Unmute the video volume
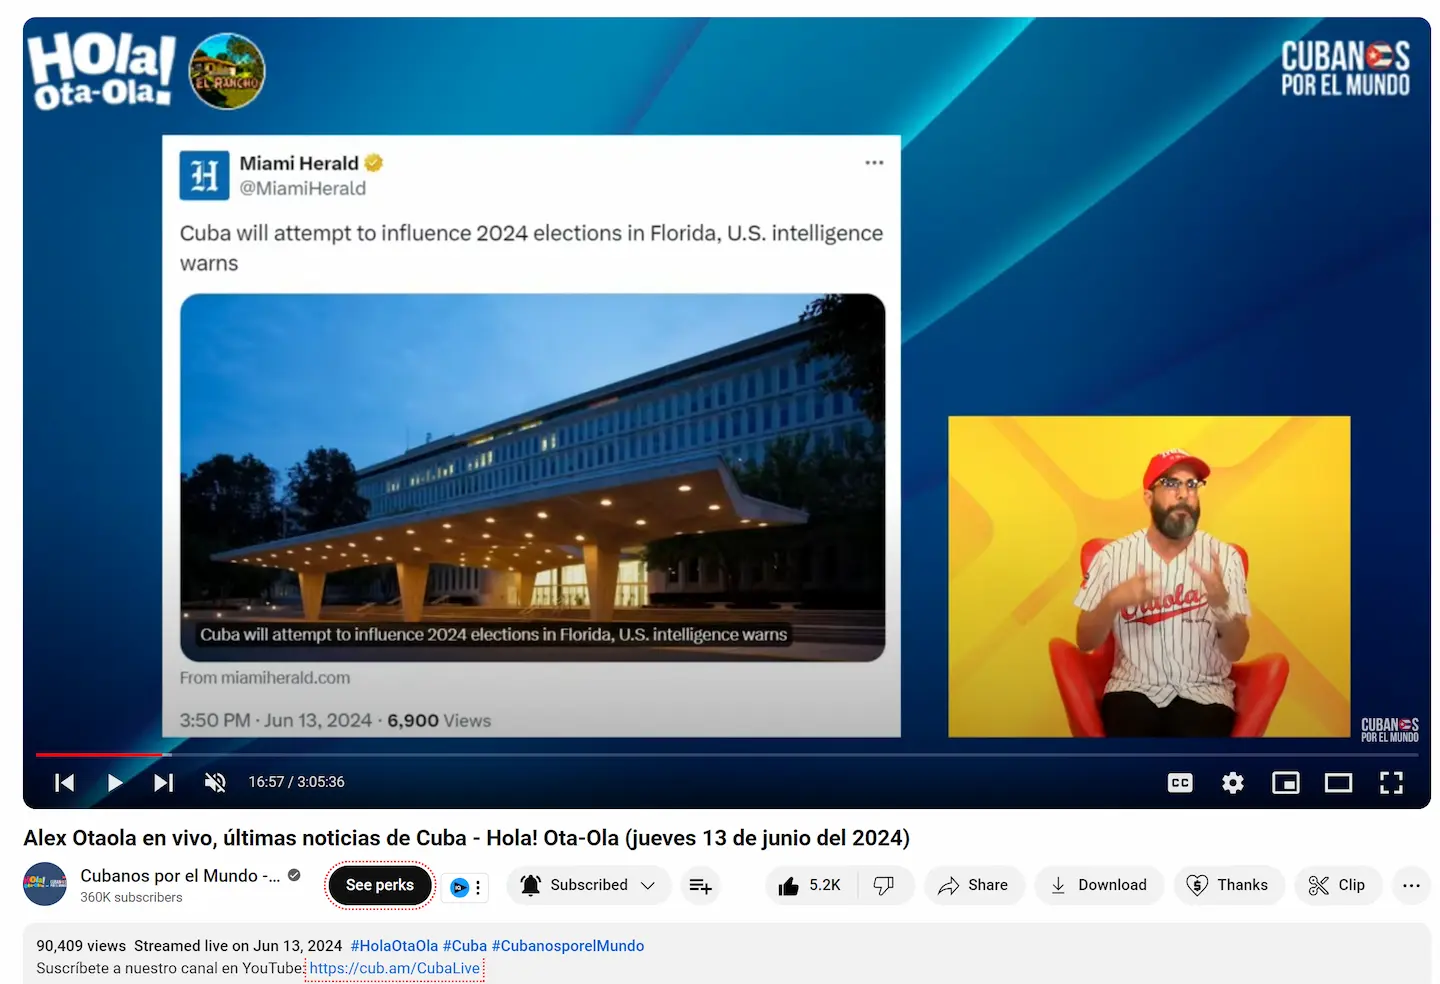Viewport: 1440px width, 984px height. pyautogui.click(x=215, y=782)
